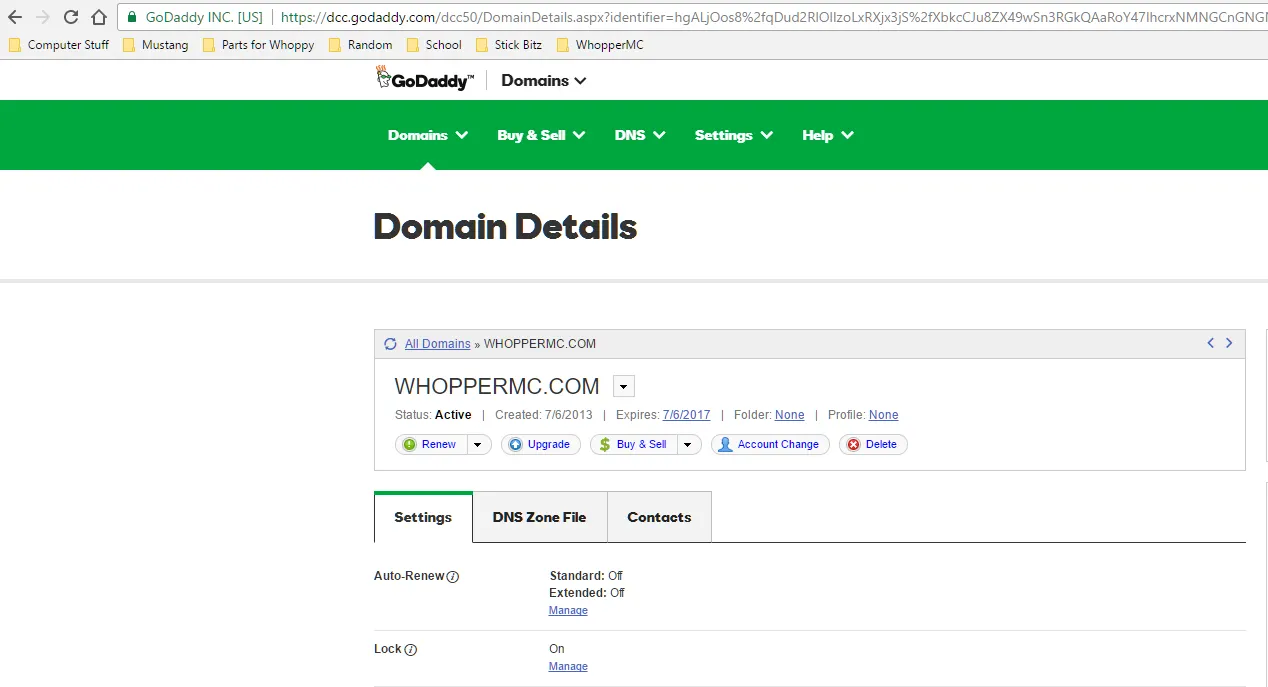
Task: Switch to the Contacts tab
Action: [659, 517]
